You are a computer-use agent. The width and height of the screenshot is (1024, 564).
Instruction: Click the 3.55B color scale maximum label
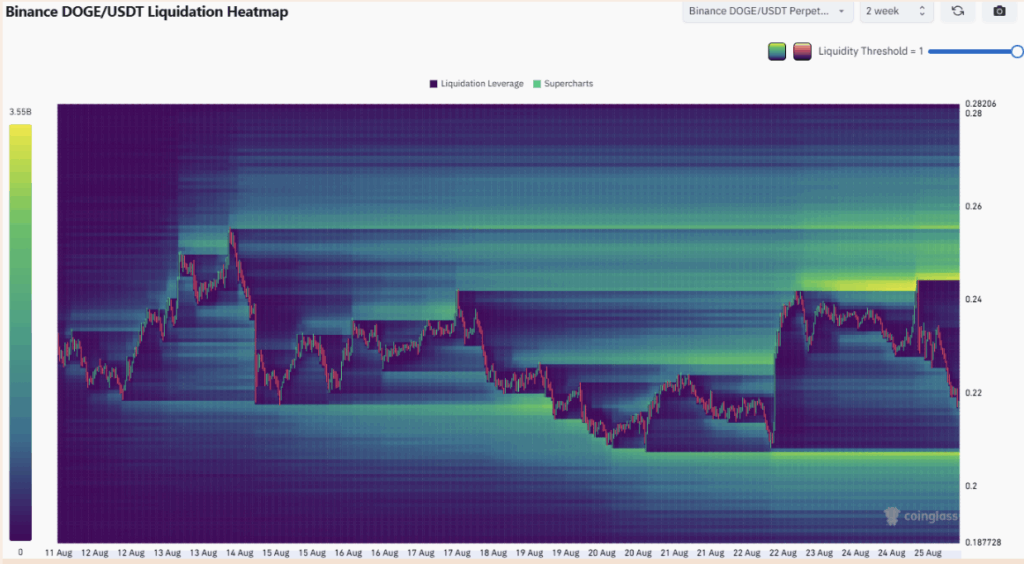pos(20,112)
